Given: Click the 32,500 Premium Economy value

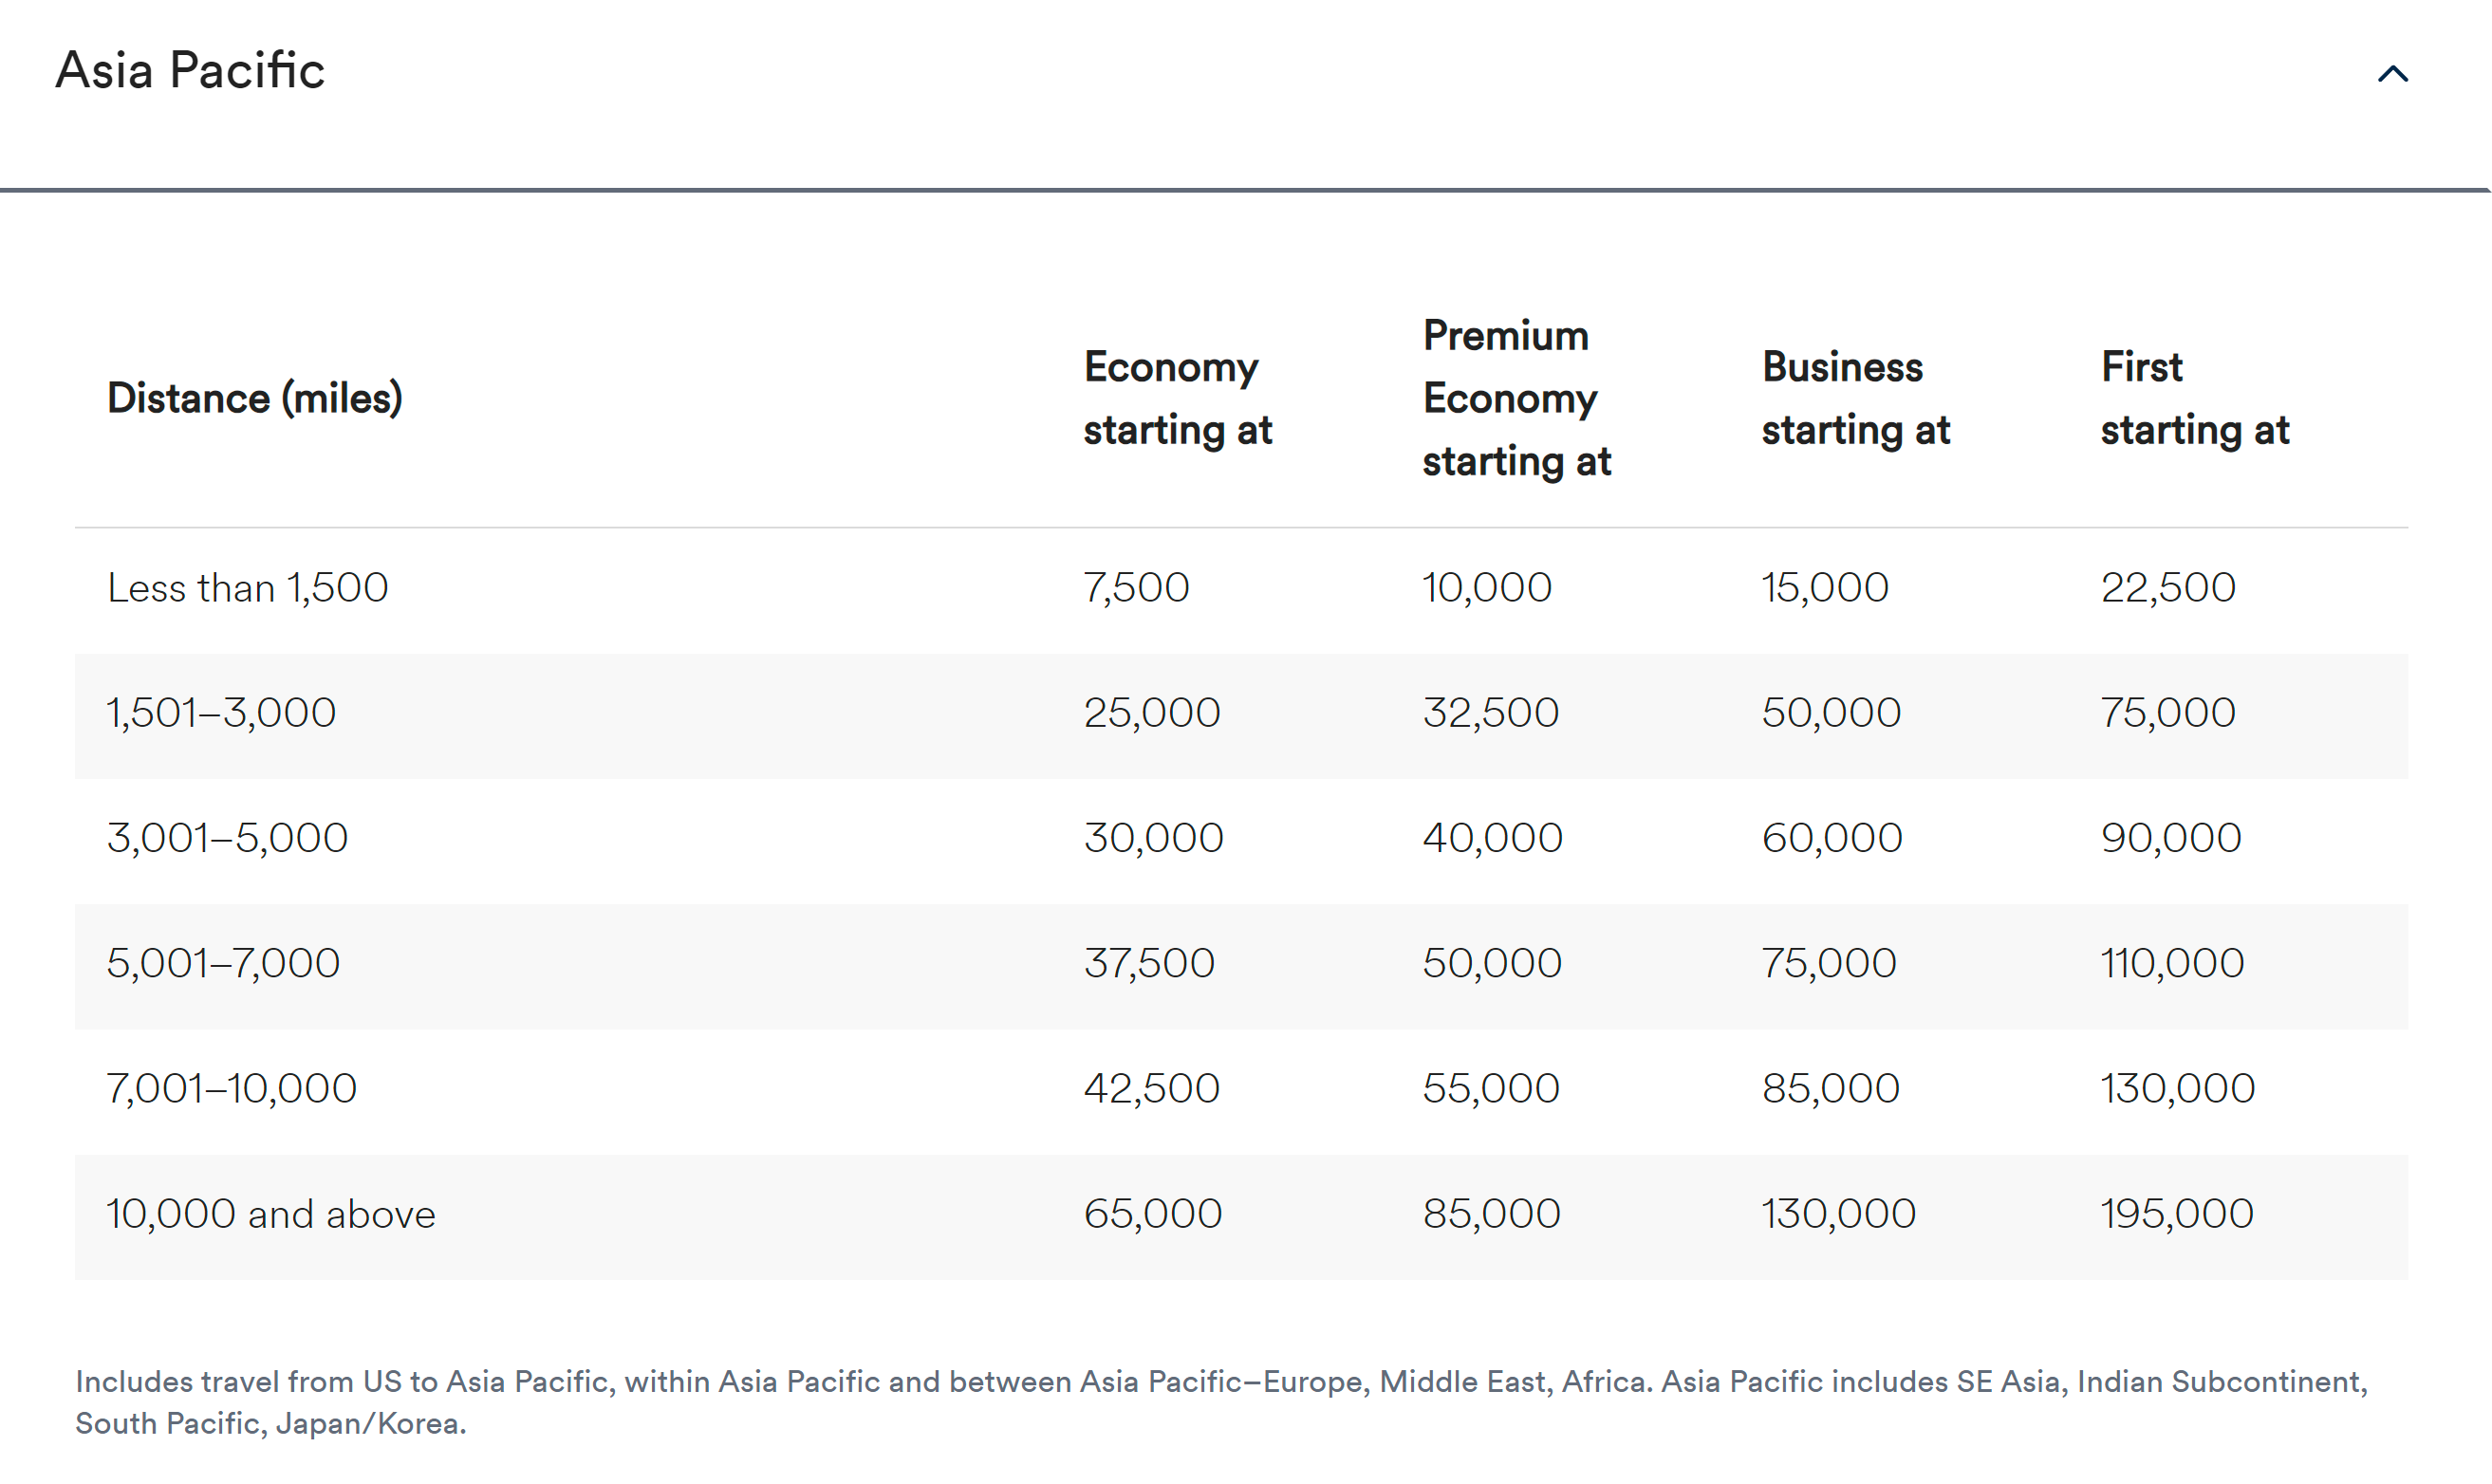Looking at the screenshot, I should point(1490,713).
